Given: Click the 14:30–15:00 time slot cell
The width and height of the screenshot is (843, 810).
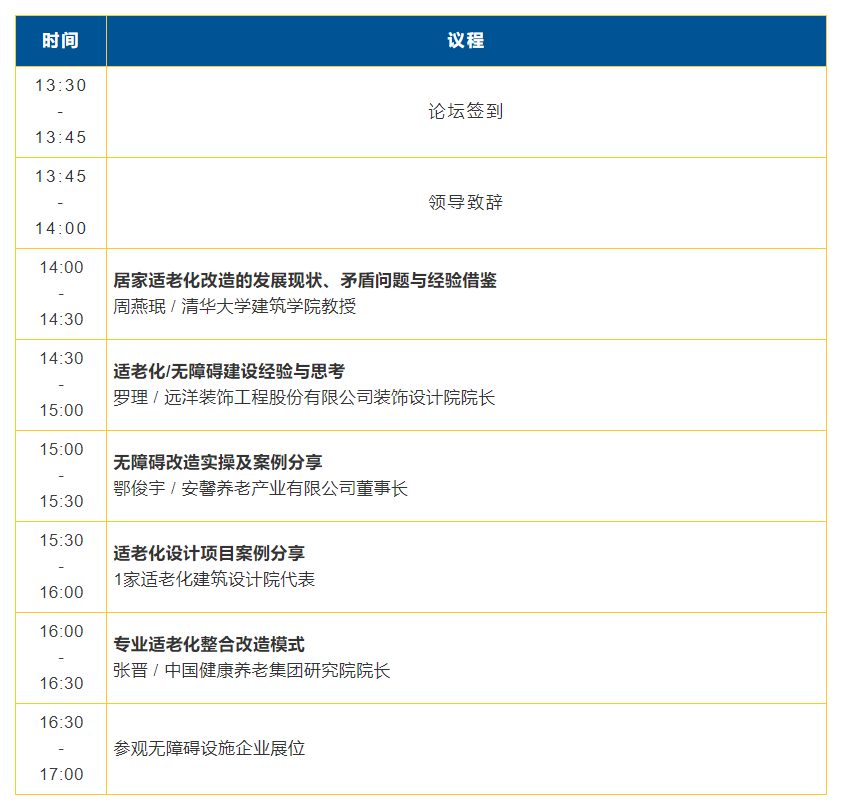Looking at the screenshot, I should pyautogui.click(x=60, y=385).
